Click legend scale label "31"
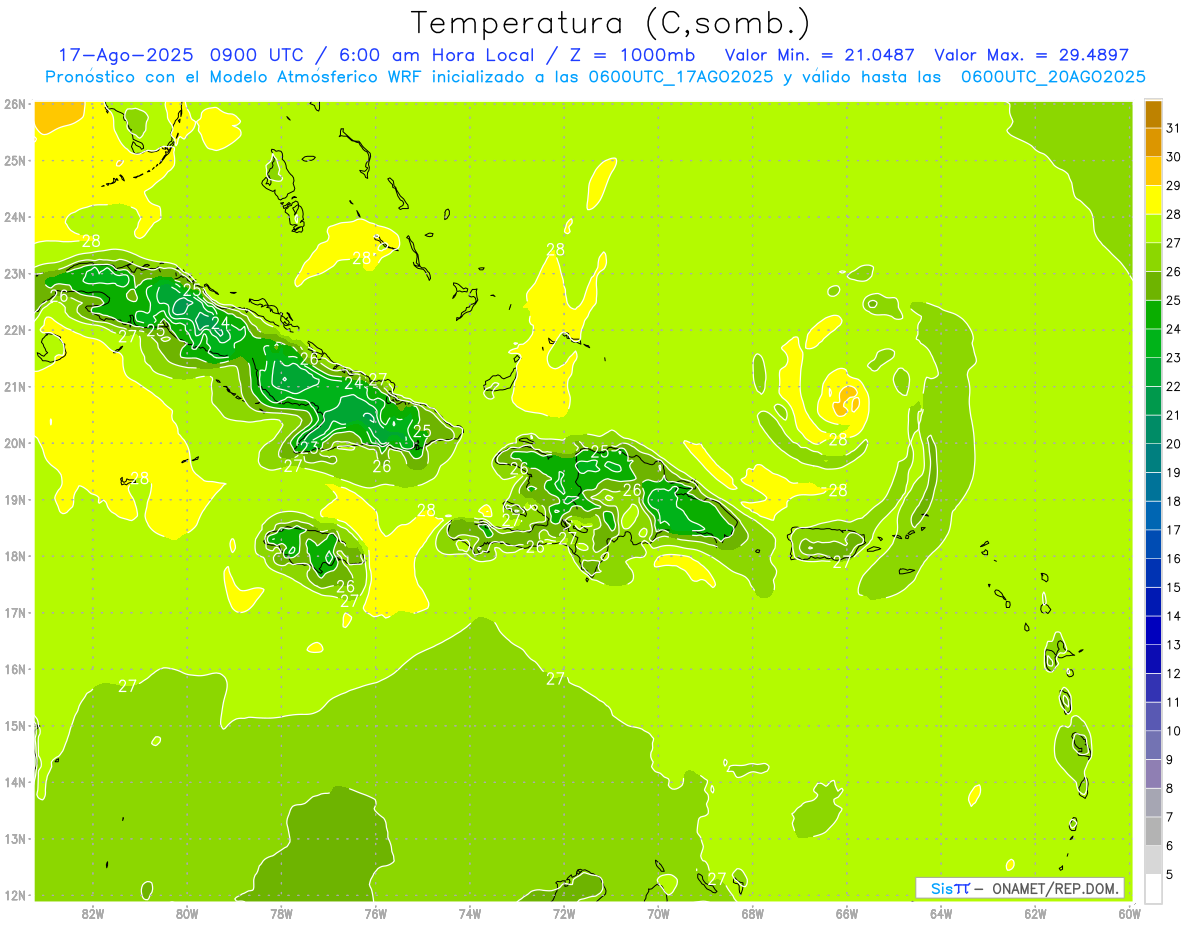This screenshot has width=1200, height=927. click(x=1173, y=127)
